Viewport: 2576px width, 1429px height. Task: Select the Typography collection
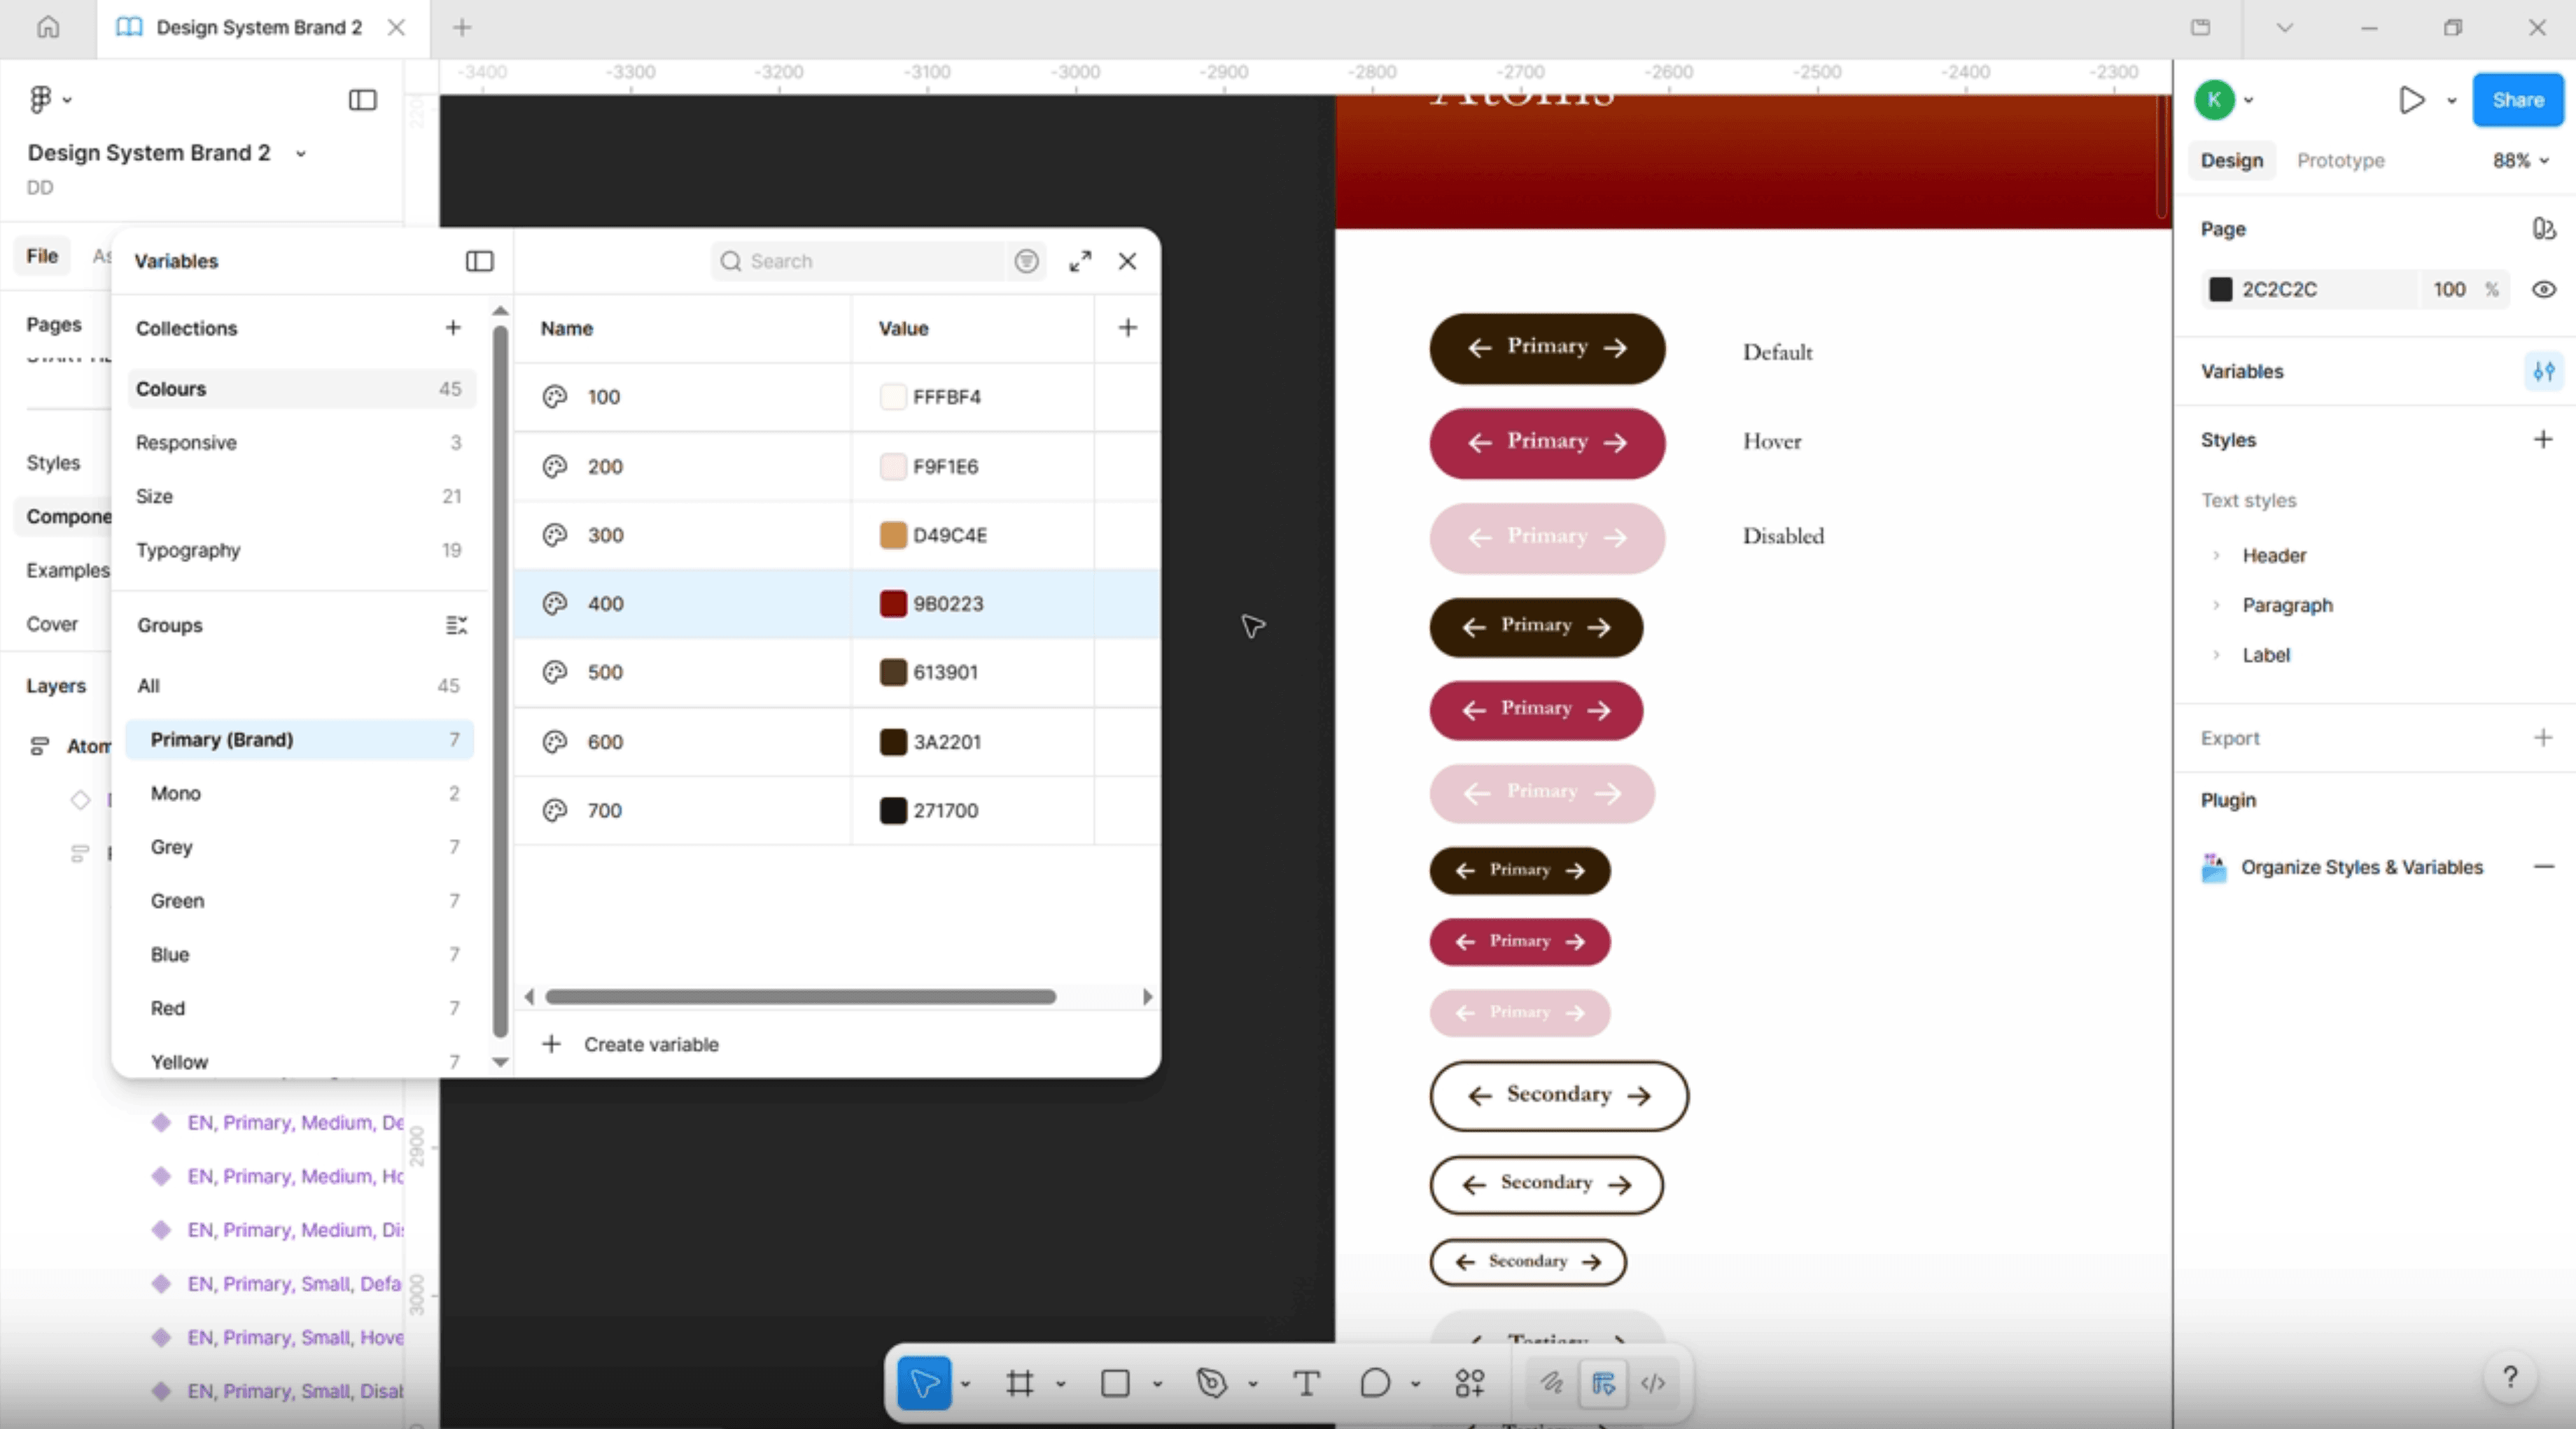[188, 550]
